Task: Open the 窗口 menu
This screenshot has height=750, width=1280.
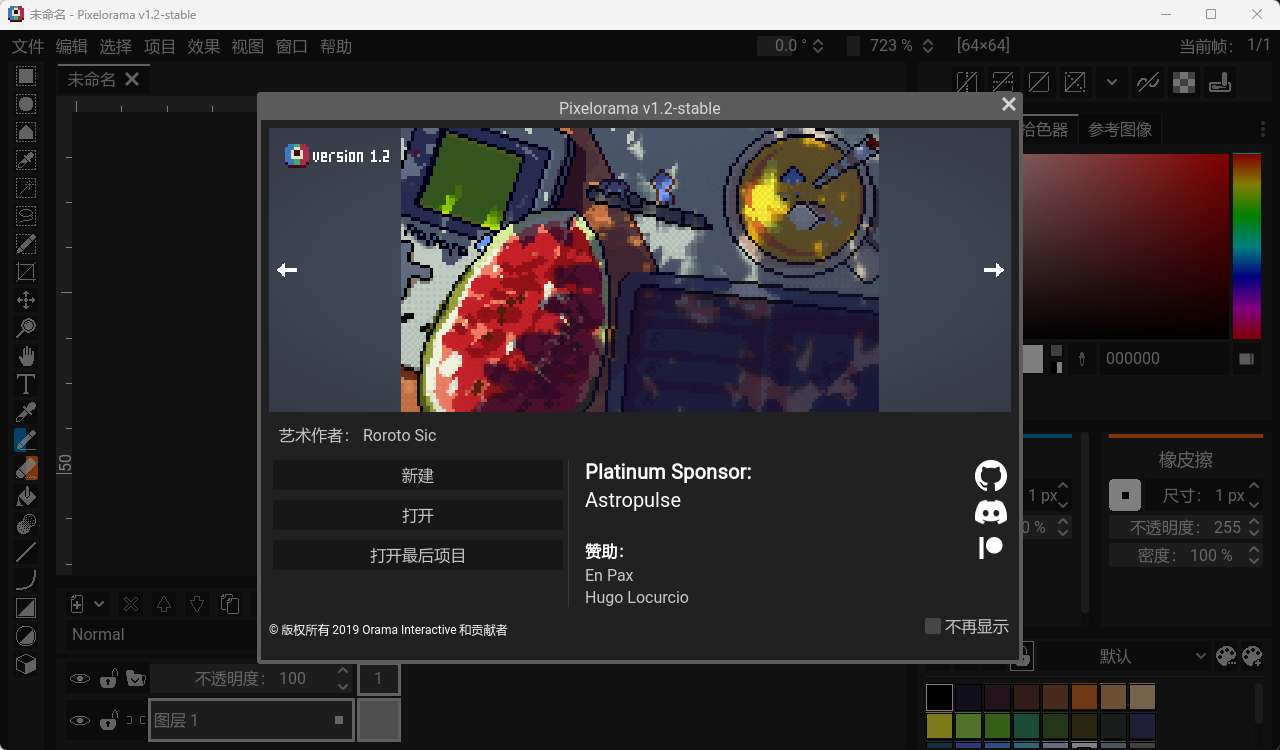Action: click(x=291, y=46)
